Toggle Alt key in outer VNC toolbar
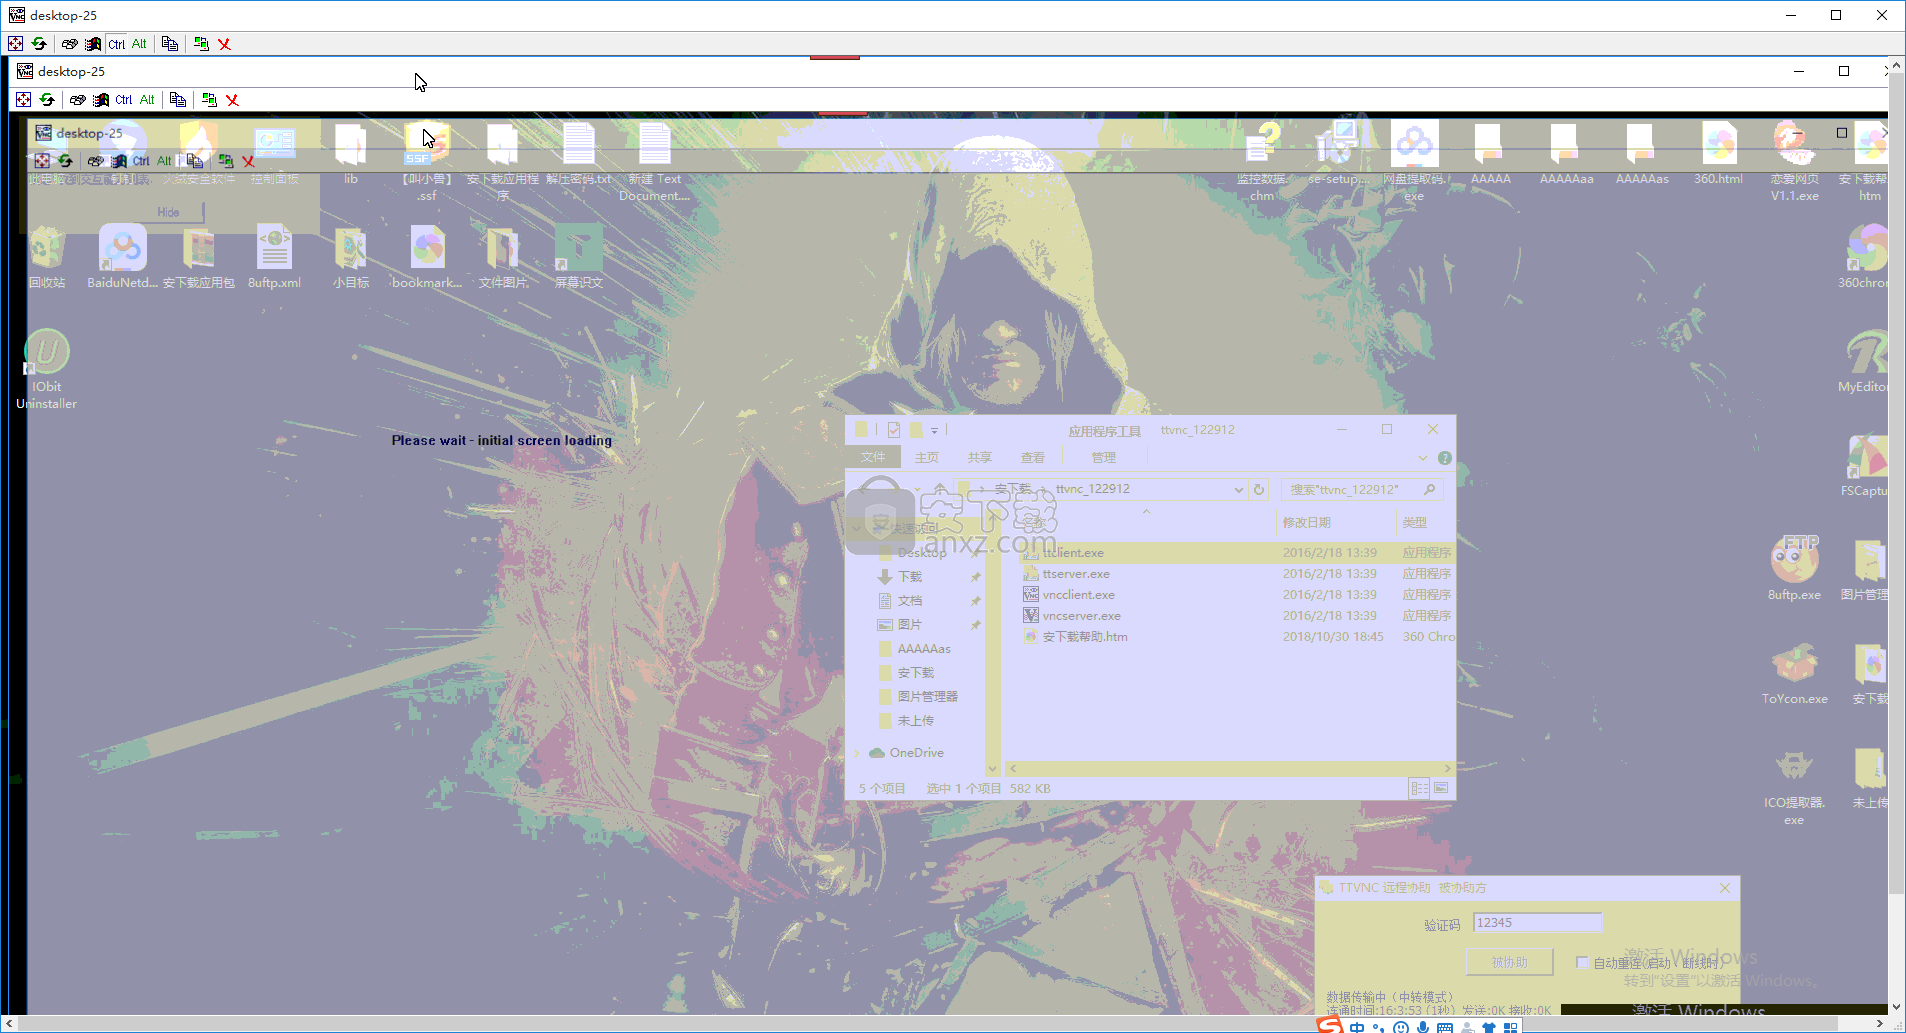Viewport: 1906px width, 1033px height. [x=139, y=44]
